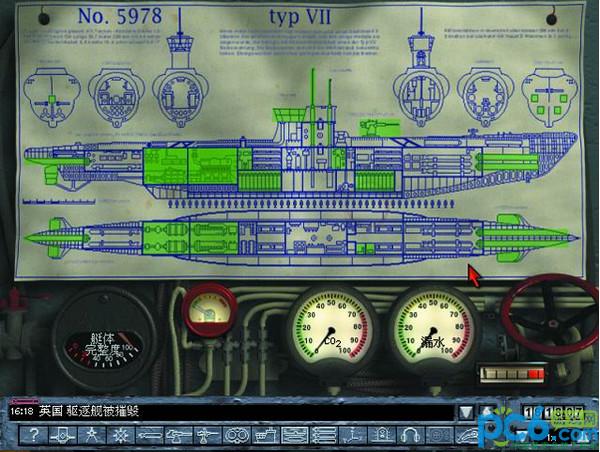Click the bell-shaped toolbar icon
The image size is (600, 452).
(x=382, y=436)
